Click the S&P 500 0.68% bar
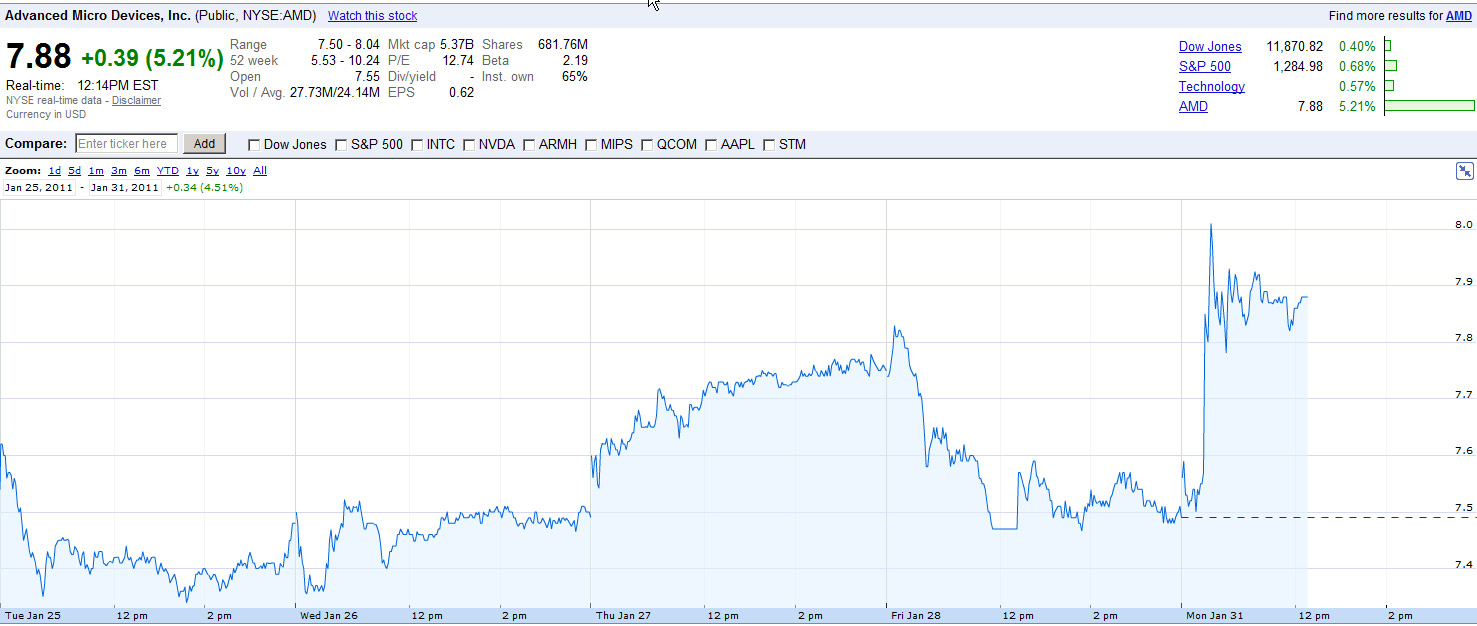The width and height of the screenshot is (1477, 626). coord(1391,66)
